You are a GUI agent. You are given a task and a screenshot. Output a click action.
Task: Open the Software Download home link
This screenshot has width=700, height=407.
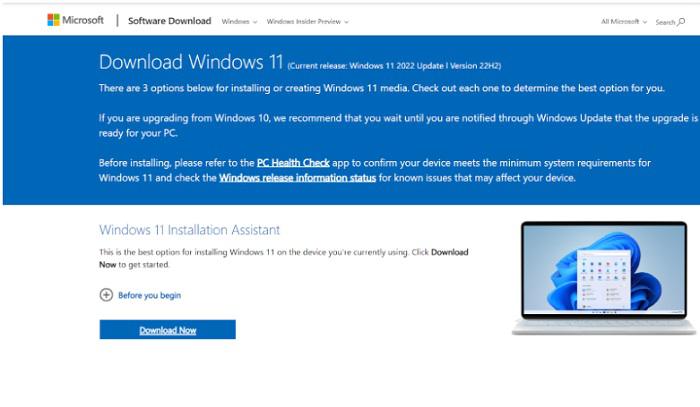(169, 21)
